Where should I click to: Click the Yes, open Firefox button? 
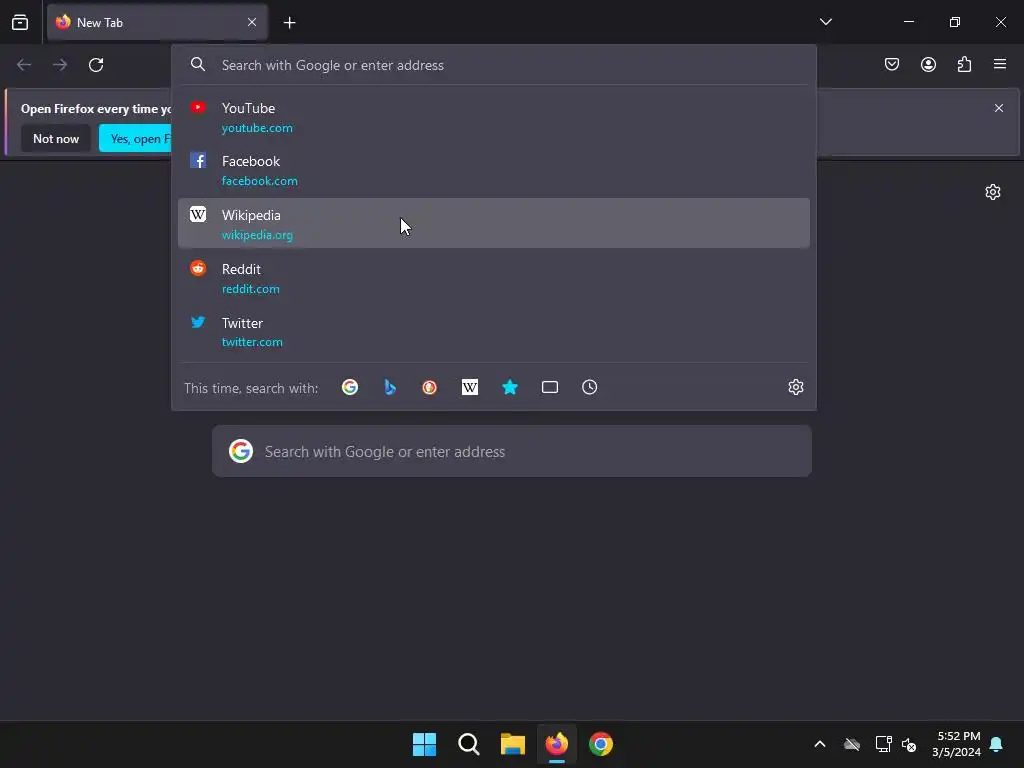click(x=135, y=138)
